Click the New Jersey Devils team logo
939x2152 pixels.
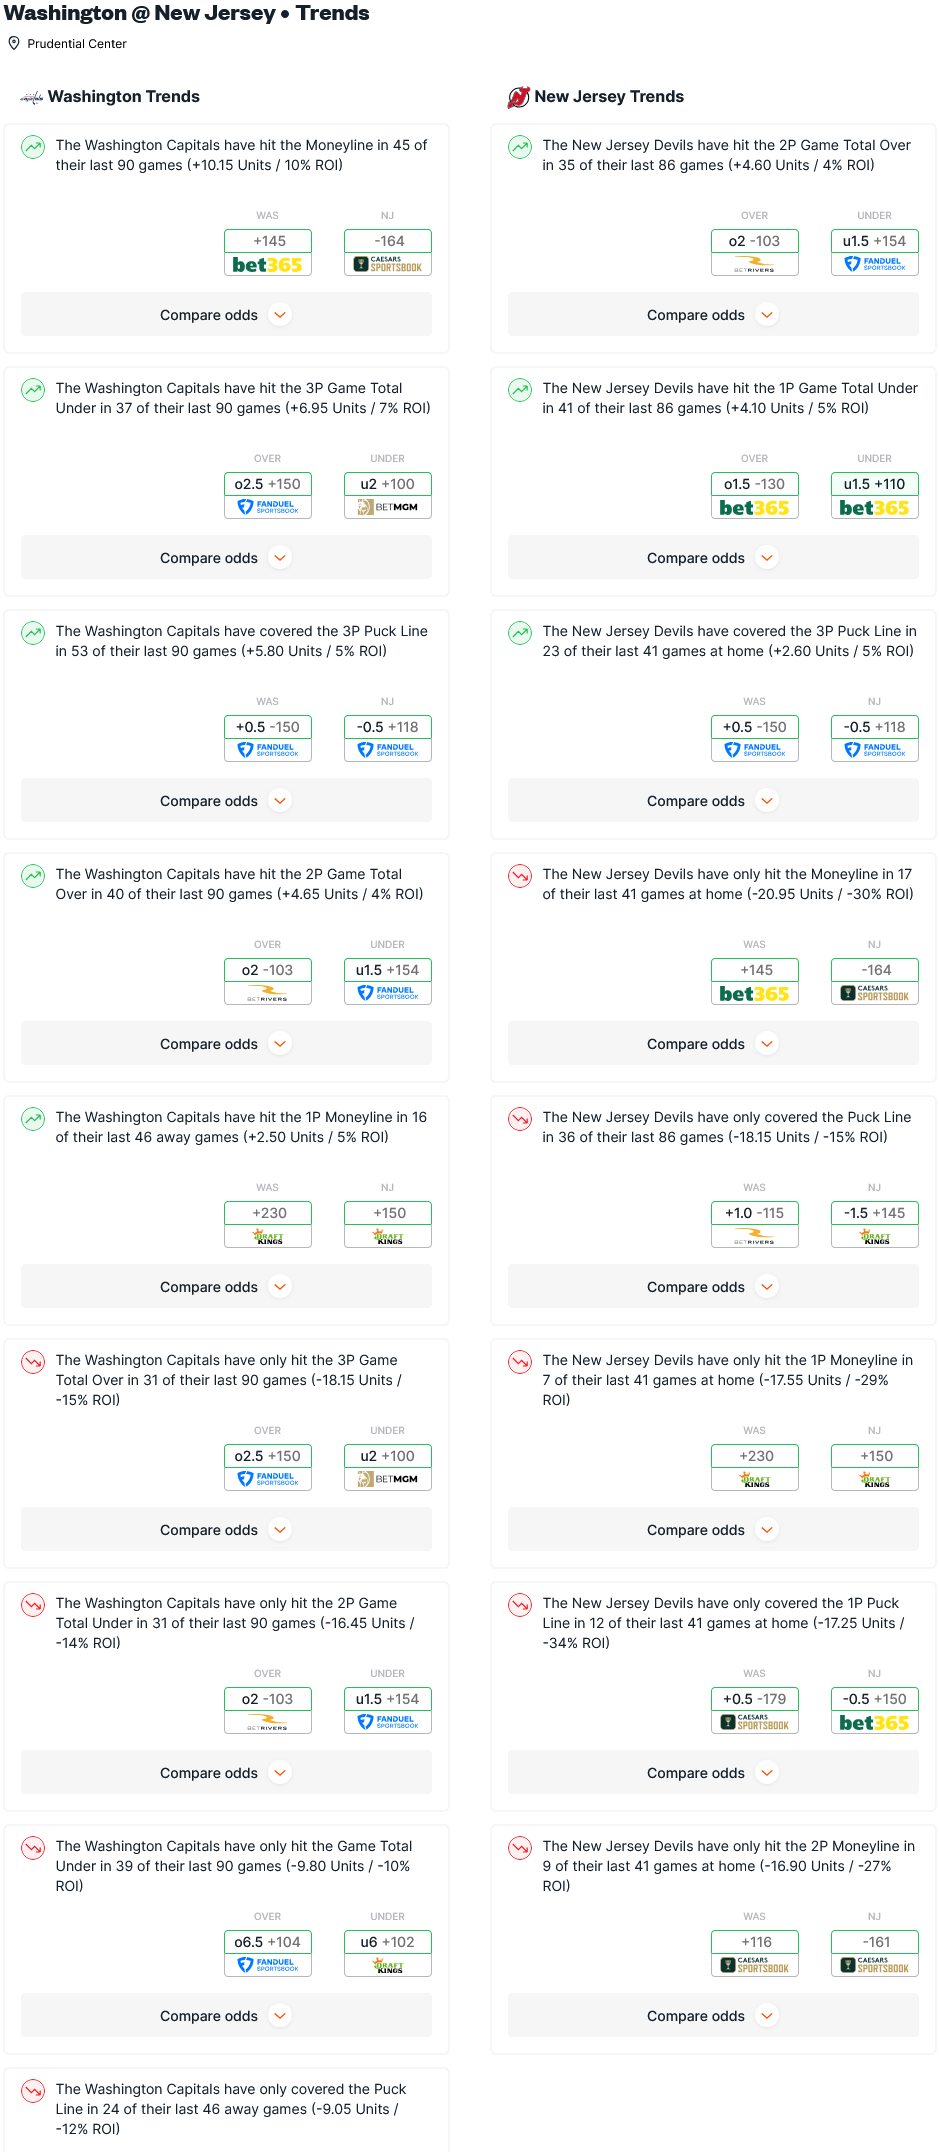(x=518, y=97)
